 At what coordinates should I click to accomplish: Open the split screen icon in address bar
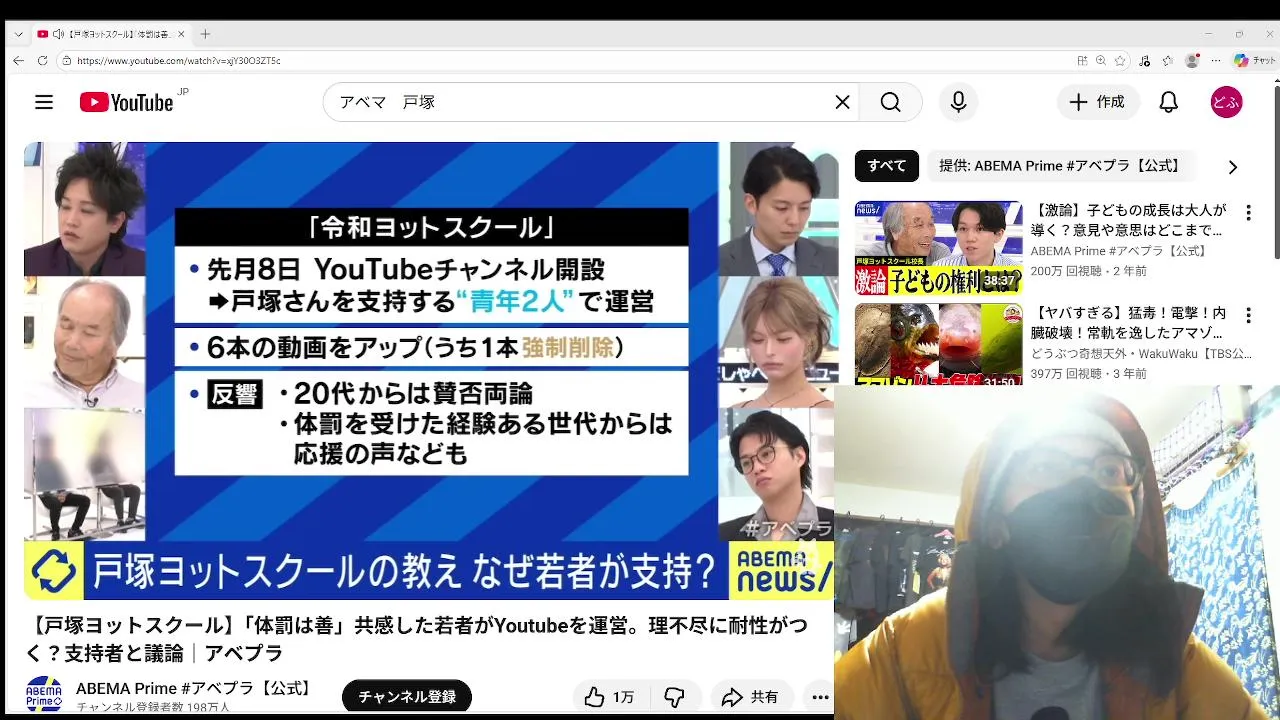coord(1082,61)
